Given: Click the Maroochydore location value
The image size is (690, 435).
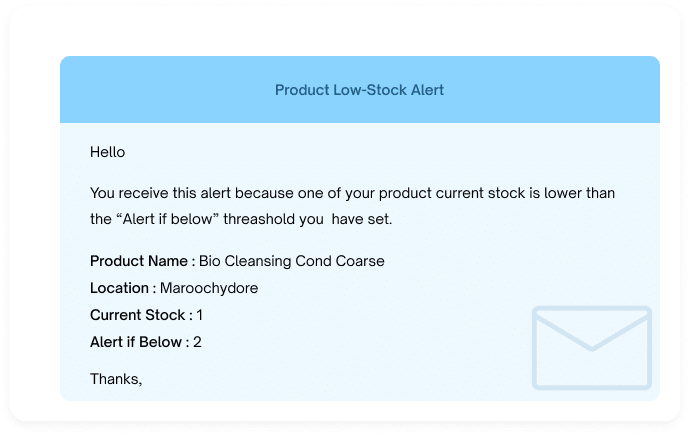Looking at the screenshot, I should pyautogui.click(x=209, y=289).
